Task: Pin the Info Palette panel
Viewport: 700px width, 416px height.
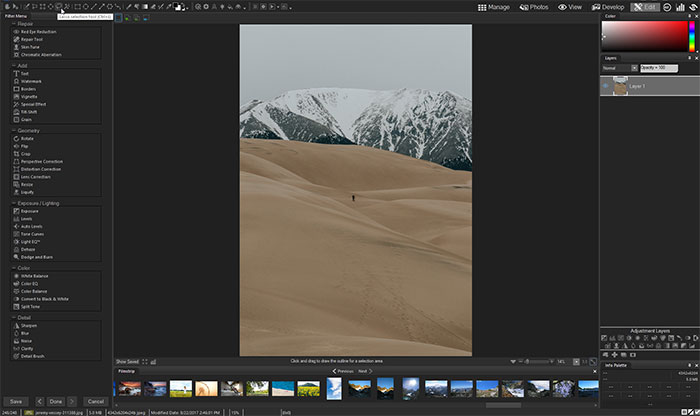Action: coord(689,365)
